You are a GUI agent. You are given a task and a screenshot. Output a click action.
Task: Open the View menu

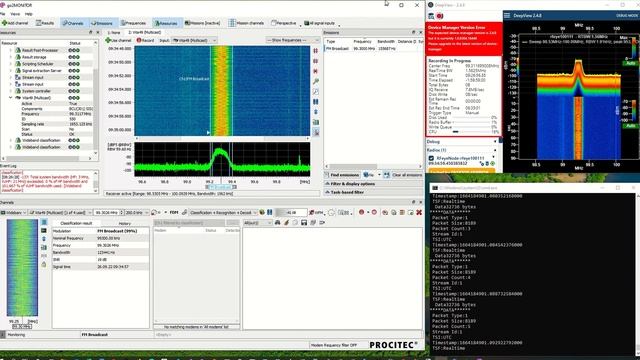pyautogui.click(x=15, y=14)
